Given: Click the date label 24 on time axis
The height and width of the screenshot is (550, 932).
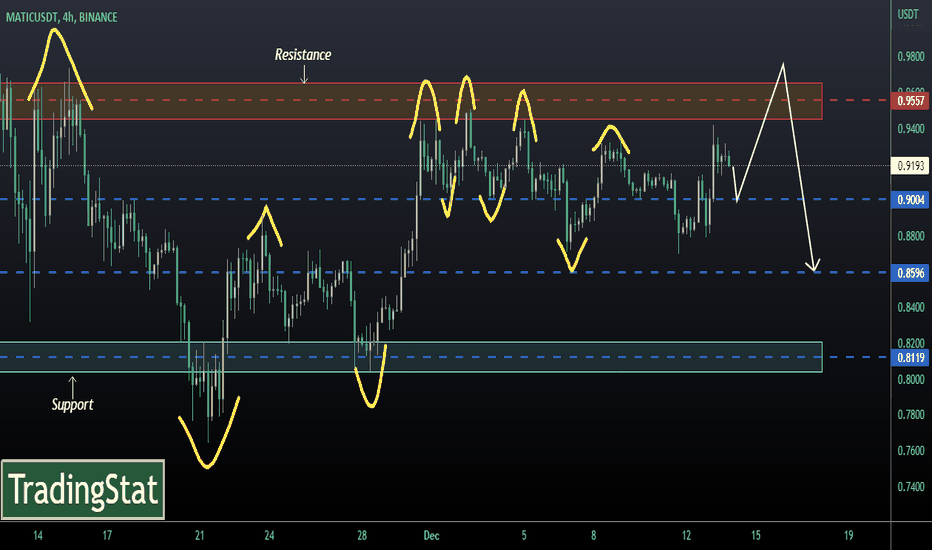Looking at the screenshot, I should tap(269, 536).
